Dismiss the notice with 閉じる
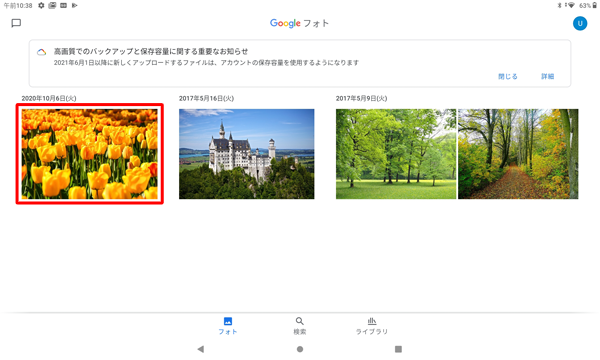 [x=508, y=77]
